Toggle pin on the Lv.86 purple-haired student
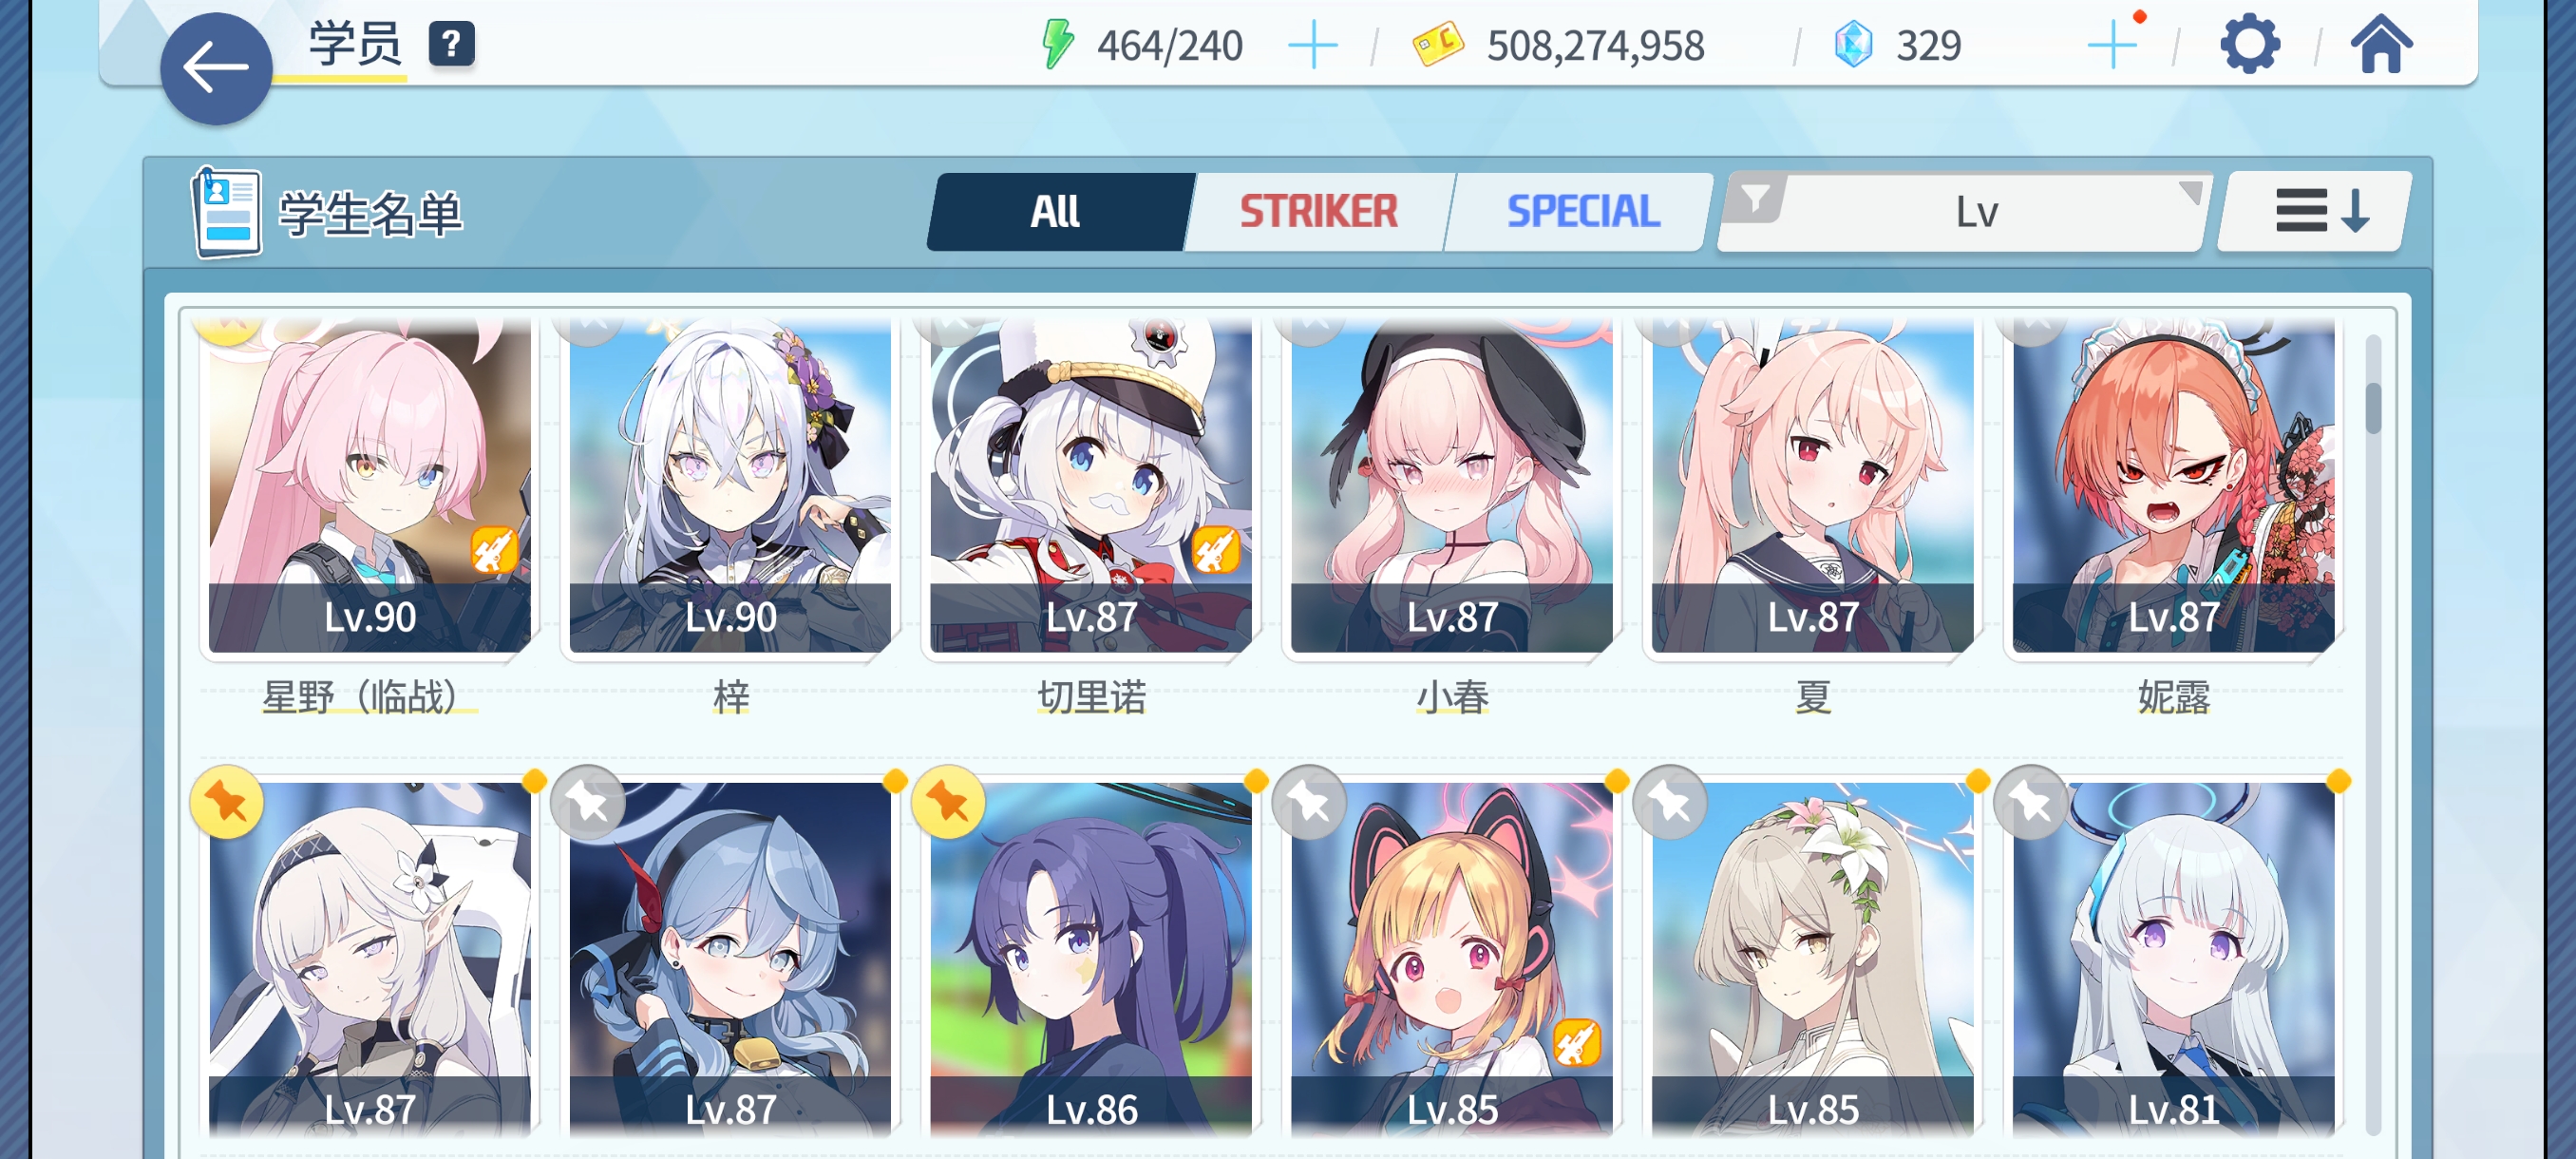This screenshot has height=1159, width=2576. (948, 802)
